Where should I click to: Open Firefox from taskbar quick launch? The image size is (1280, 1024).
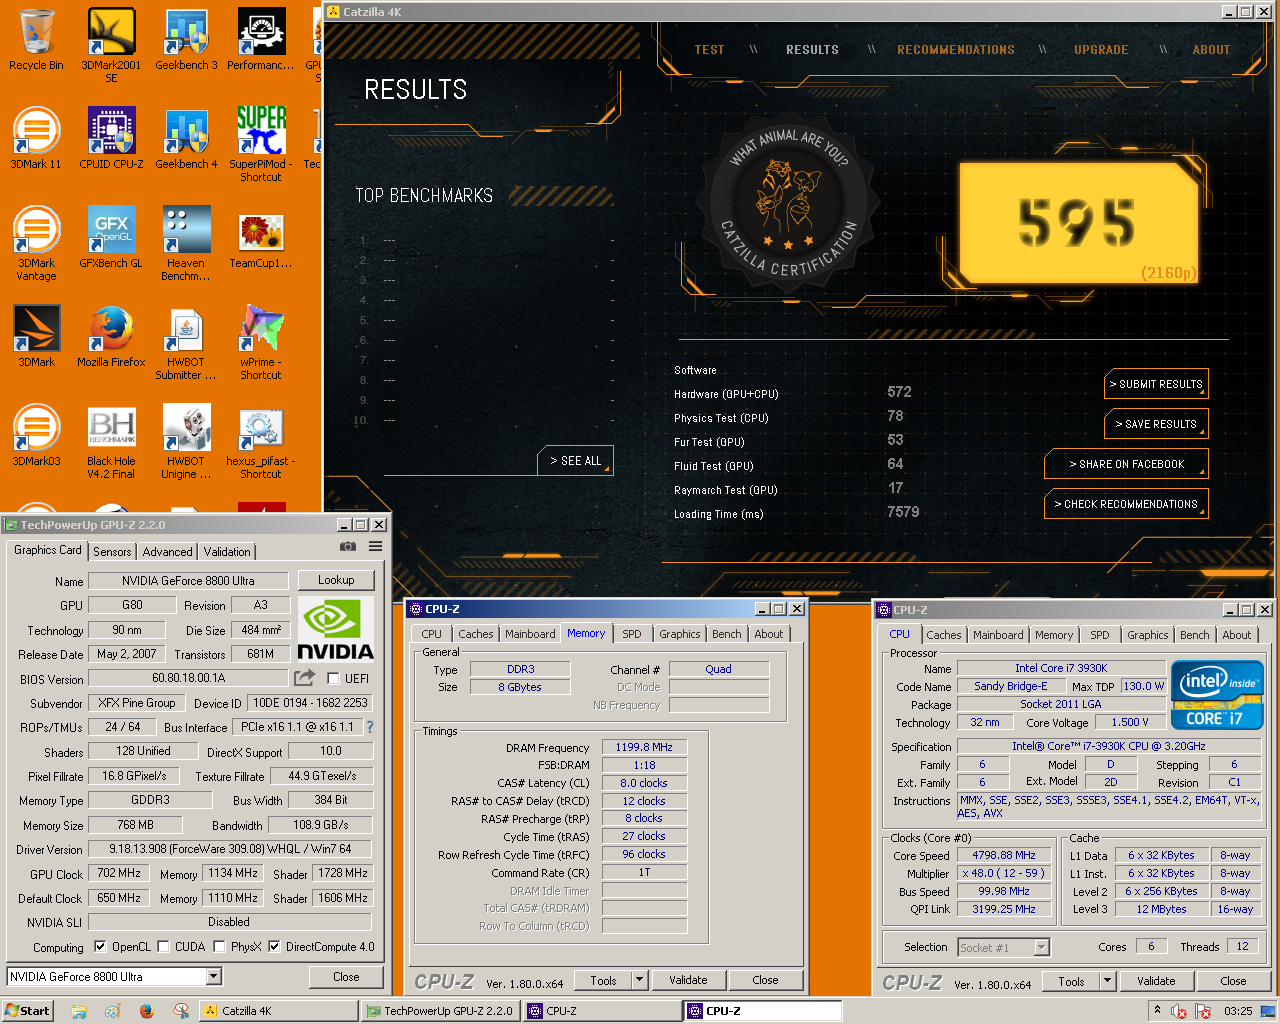[x=146, y=1011]
